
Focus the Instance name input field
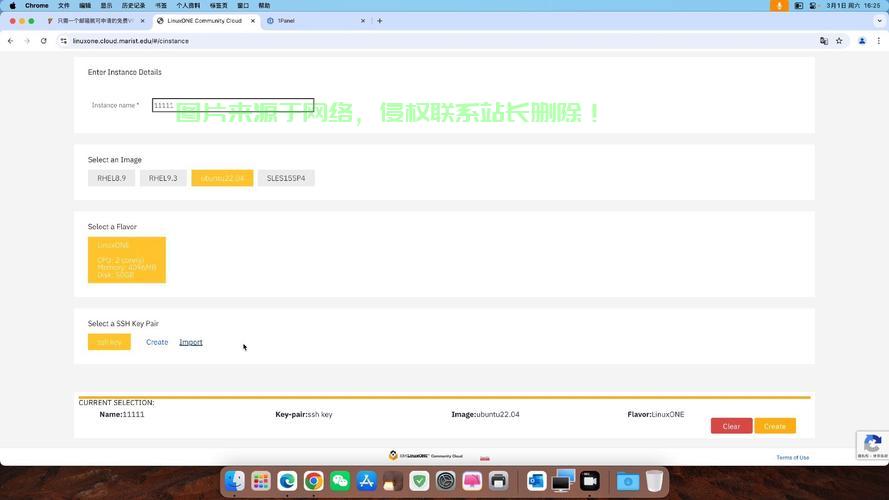point(233,105)
